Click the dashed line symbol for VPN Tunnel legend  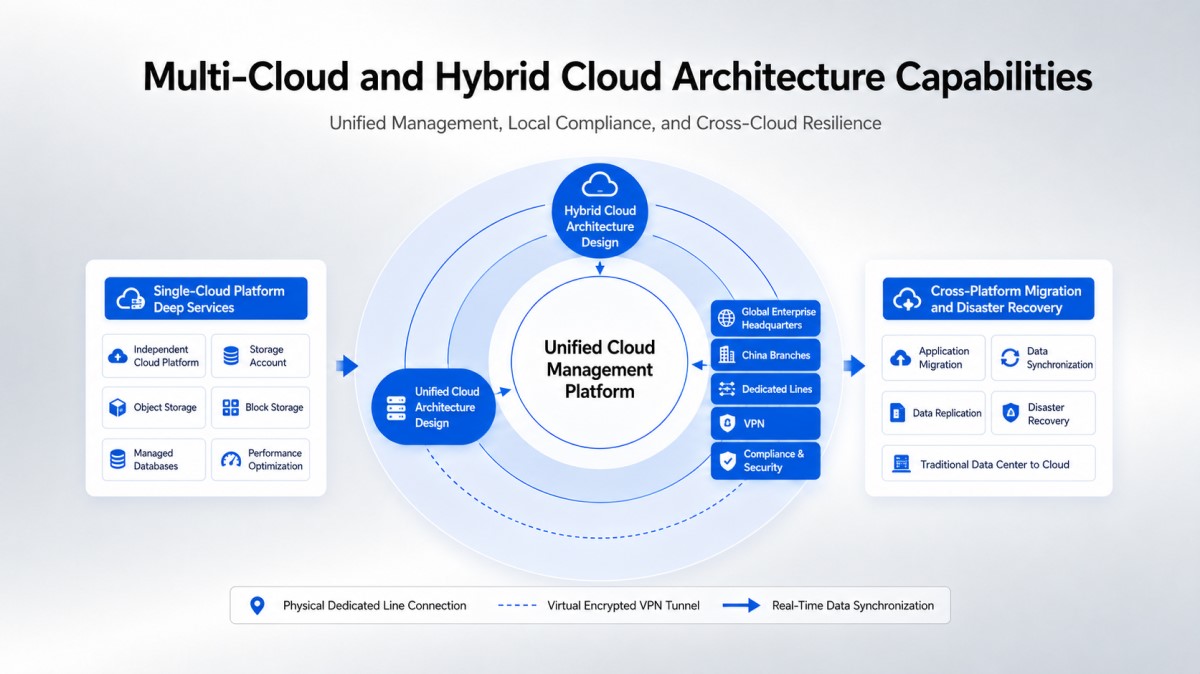(x=517, y=605)
